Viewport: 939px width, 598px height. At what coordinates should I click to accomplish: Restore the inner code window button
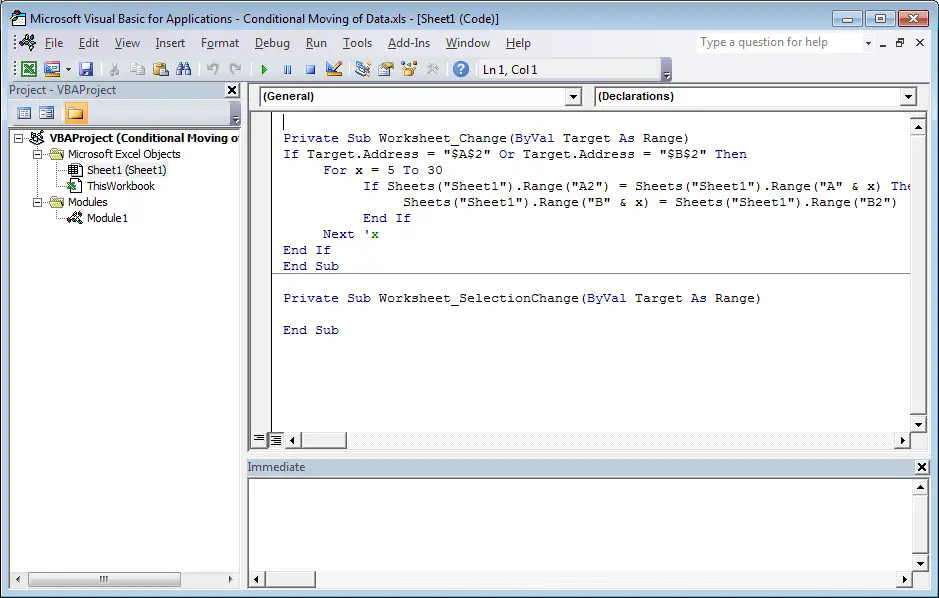tap(899, 43)
